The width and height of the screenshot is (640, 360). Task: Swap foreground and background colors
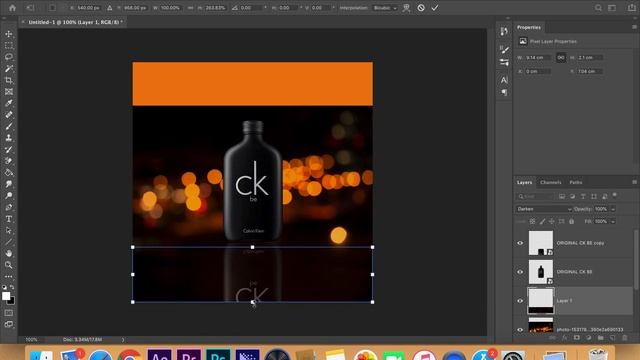pyautogui.click(x=12, y=287)
